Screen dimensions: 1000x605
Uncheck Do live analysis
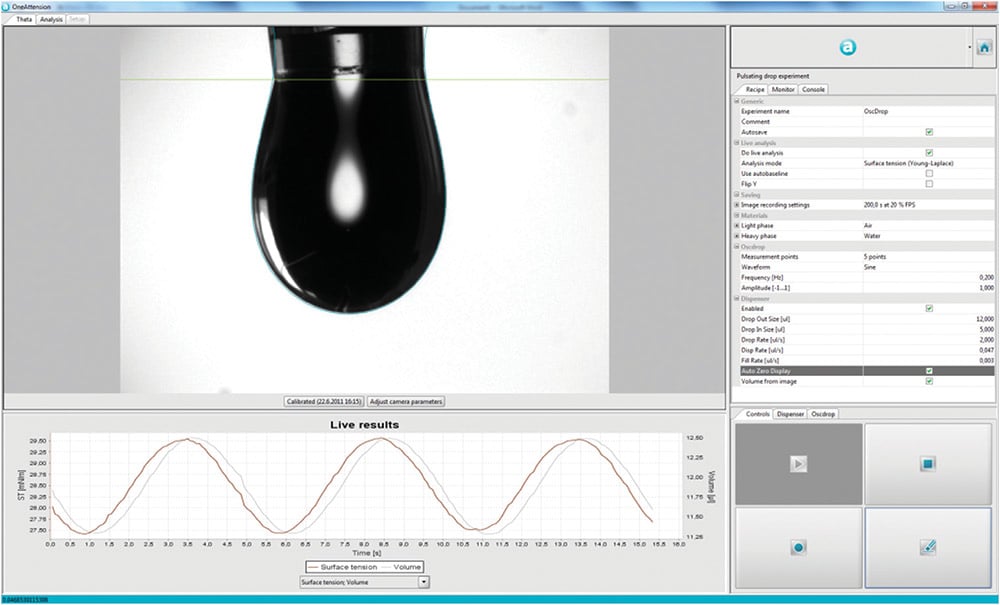(x=930, y=153)
